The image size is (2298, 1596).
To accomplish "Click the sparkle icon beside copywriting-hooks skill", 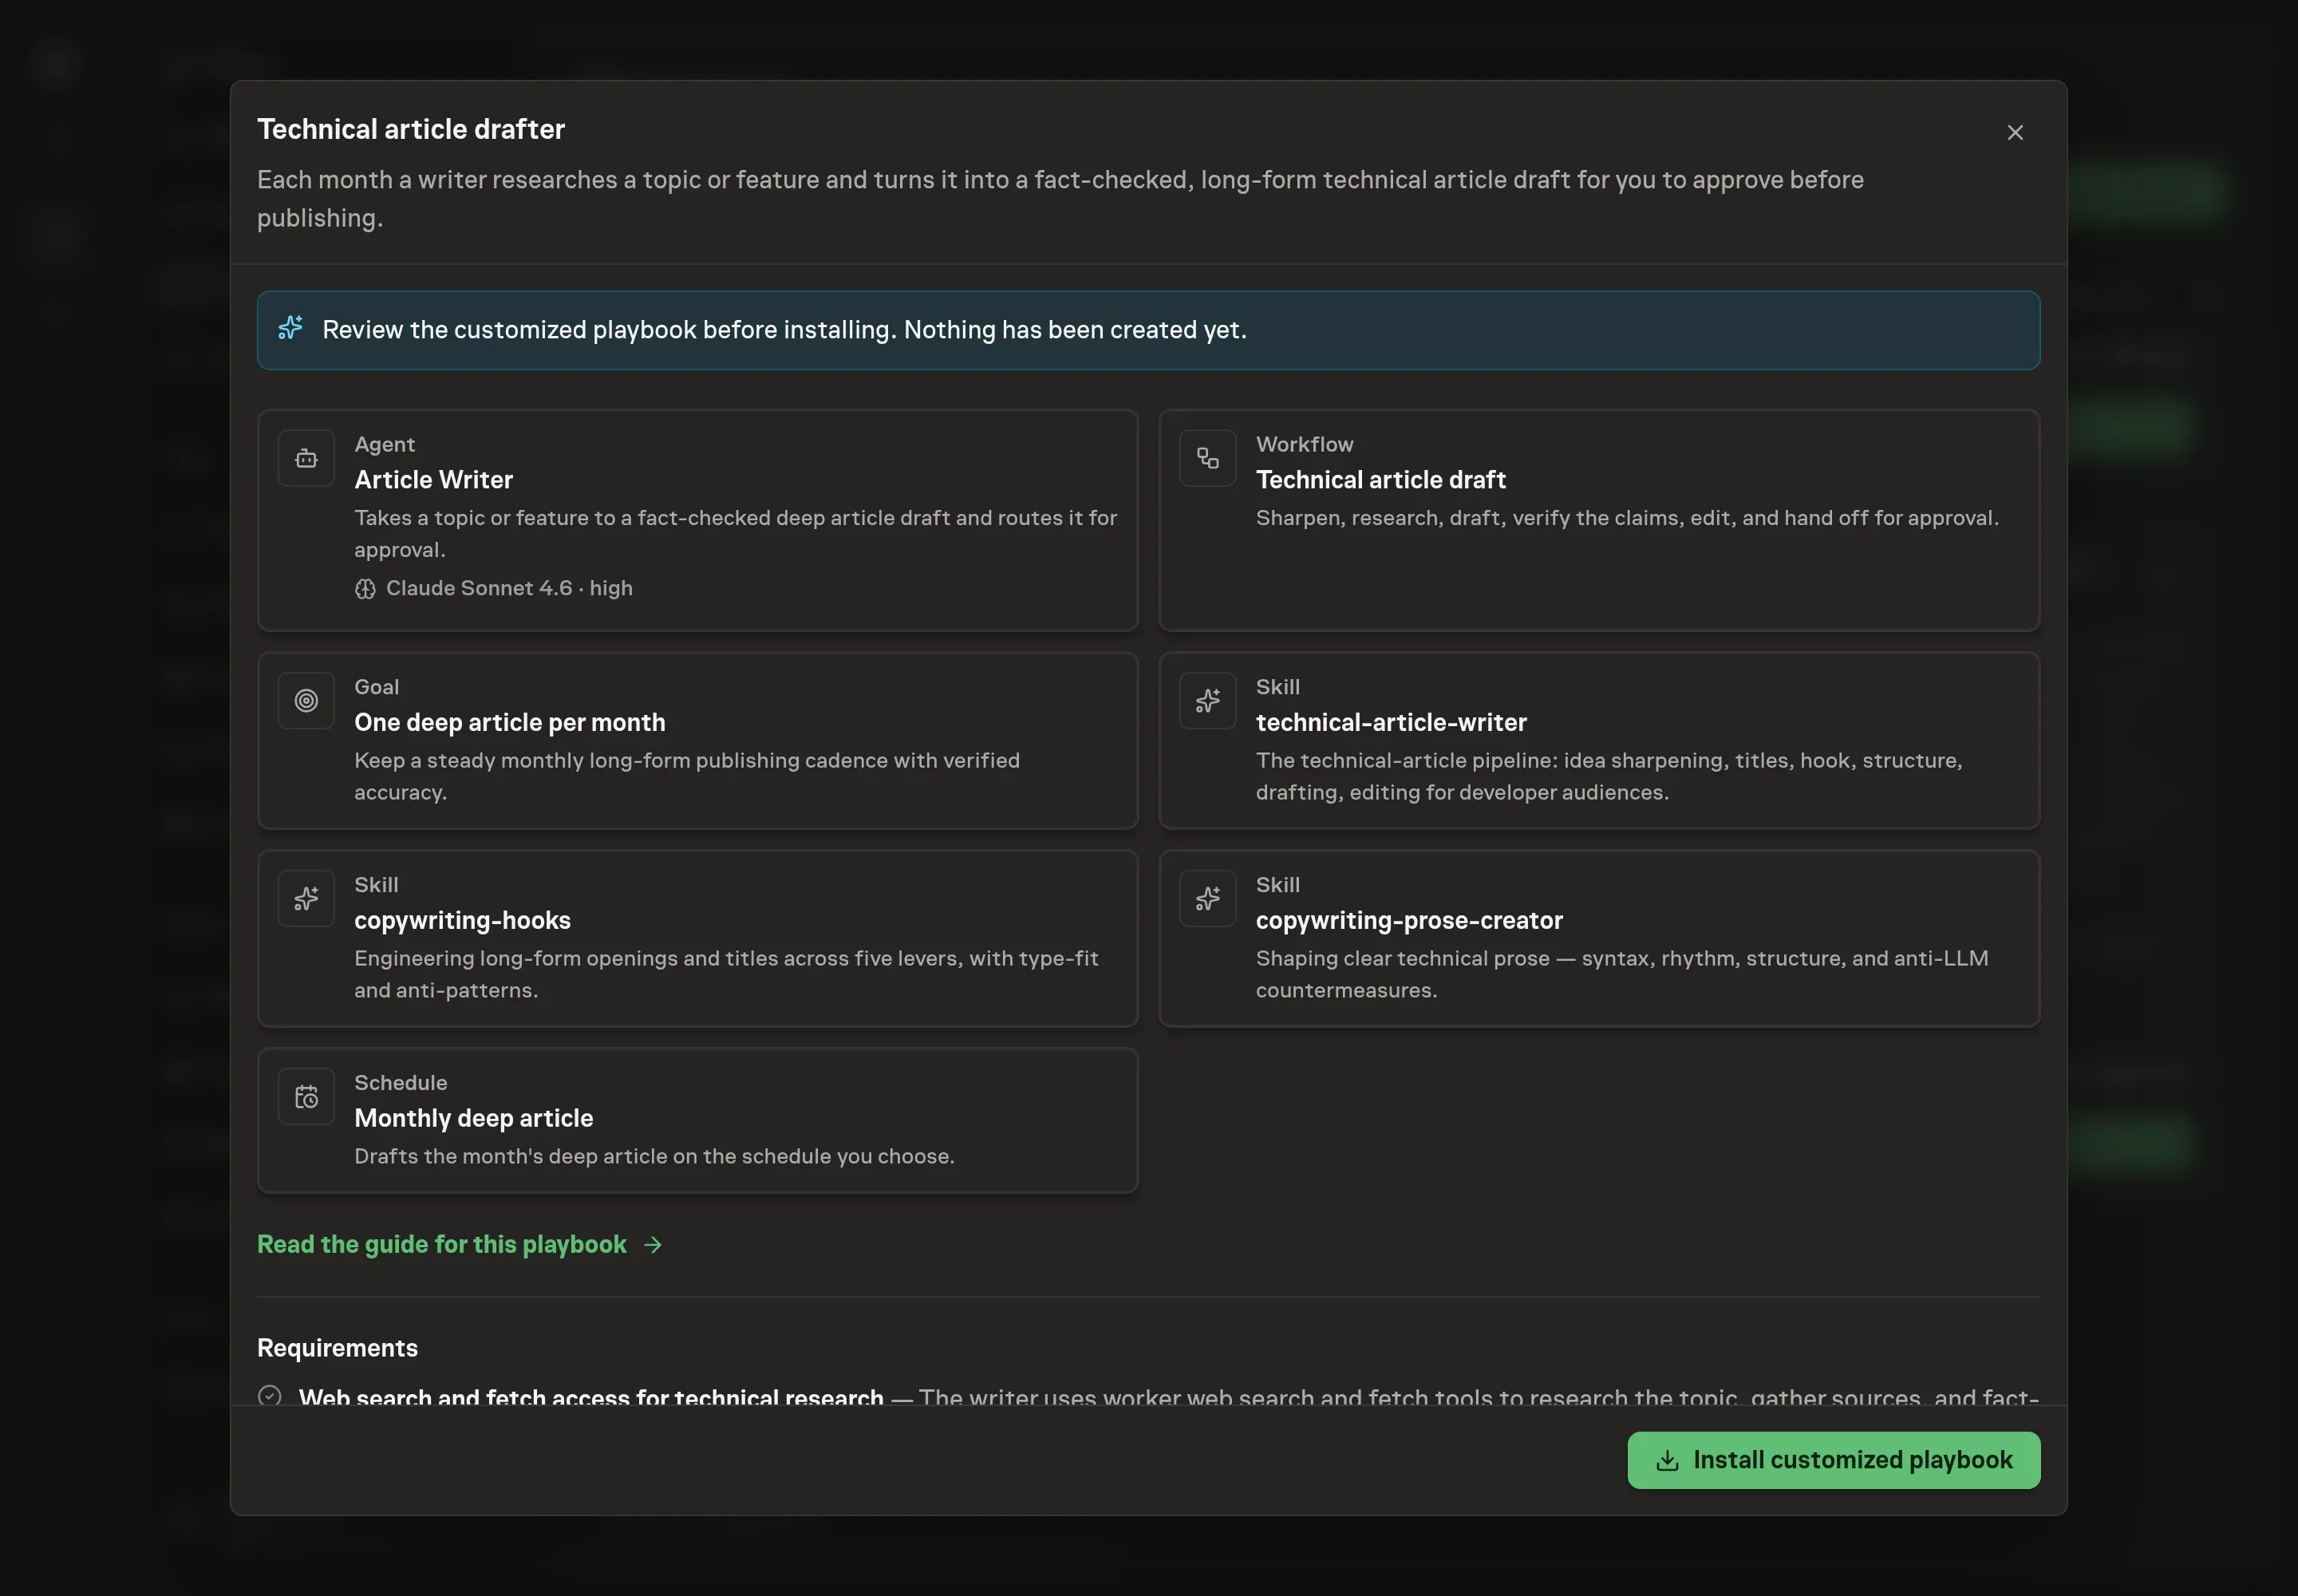I will pos(306,898).
